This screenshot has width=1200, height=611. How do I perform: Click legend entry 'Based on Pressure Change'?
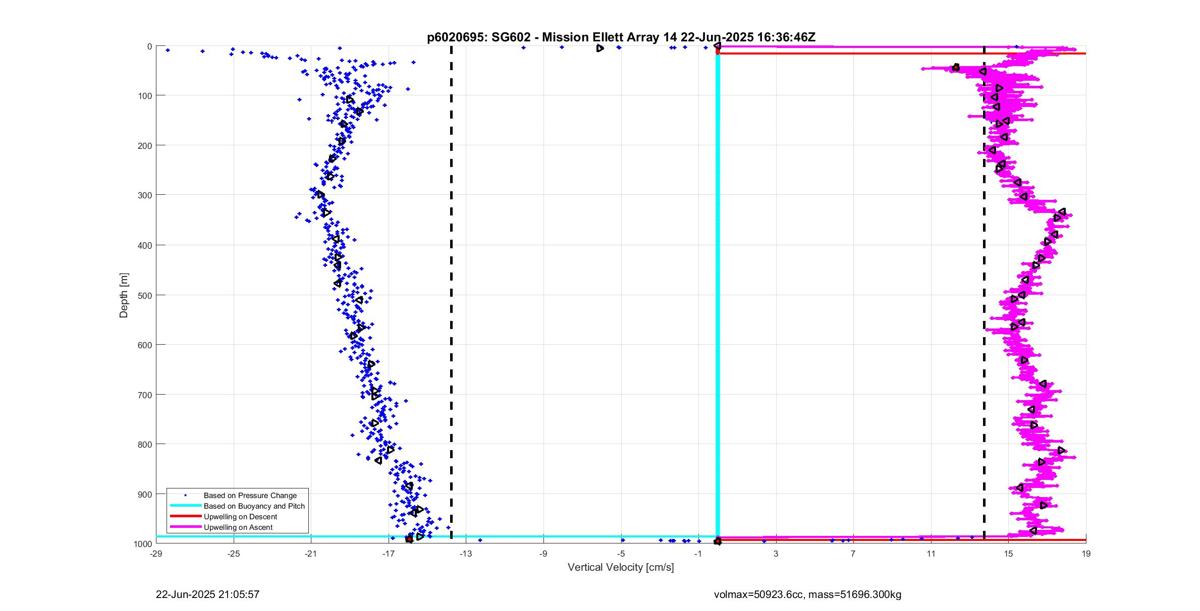click(250, 495)
